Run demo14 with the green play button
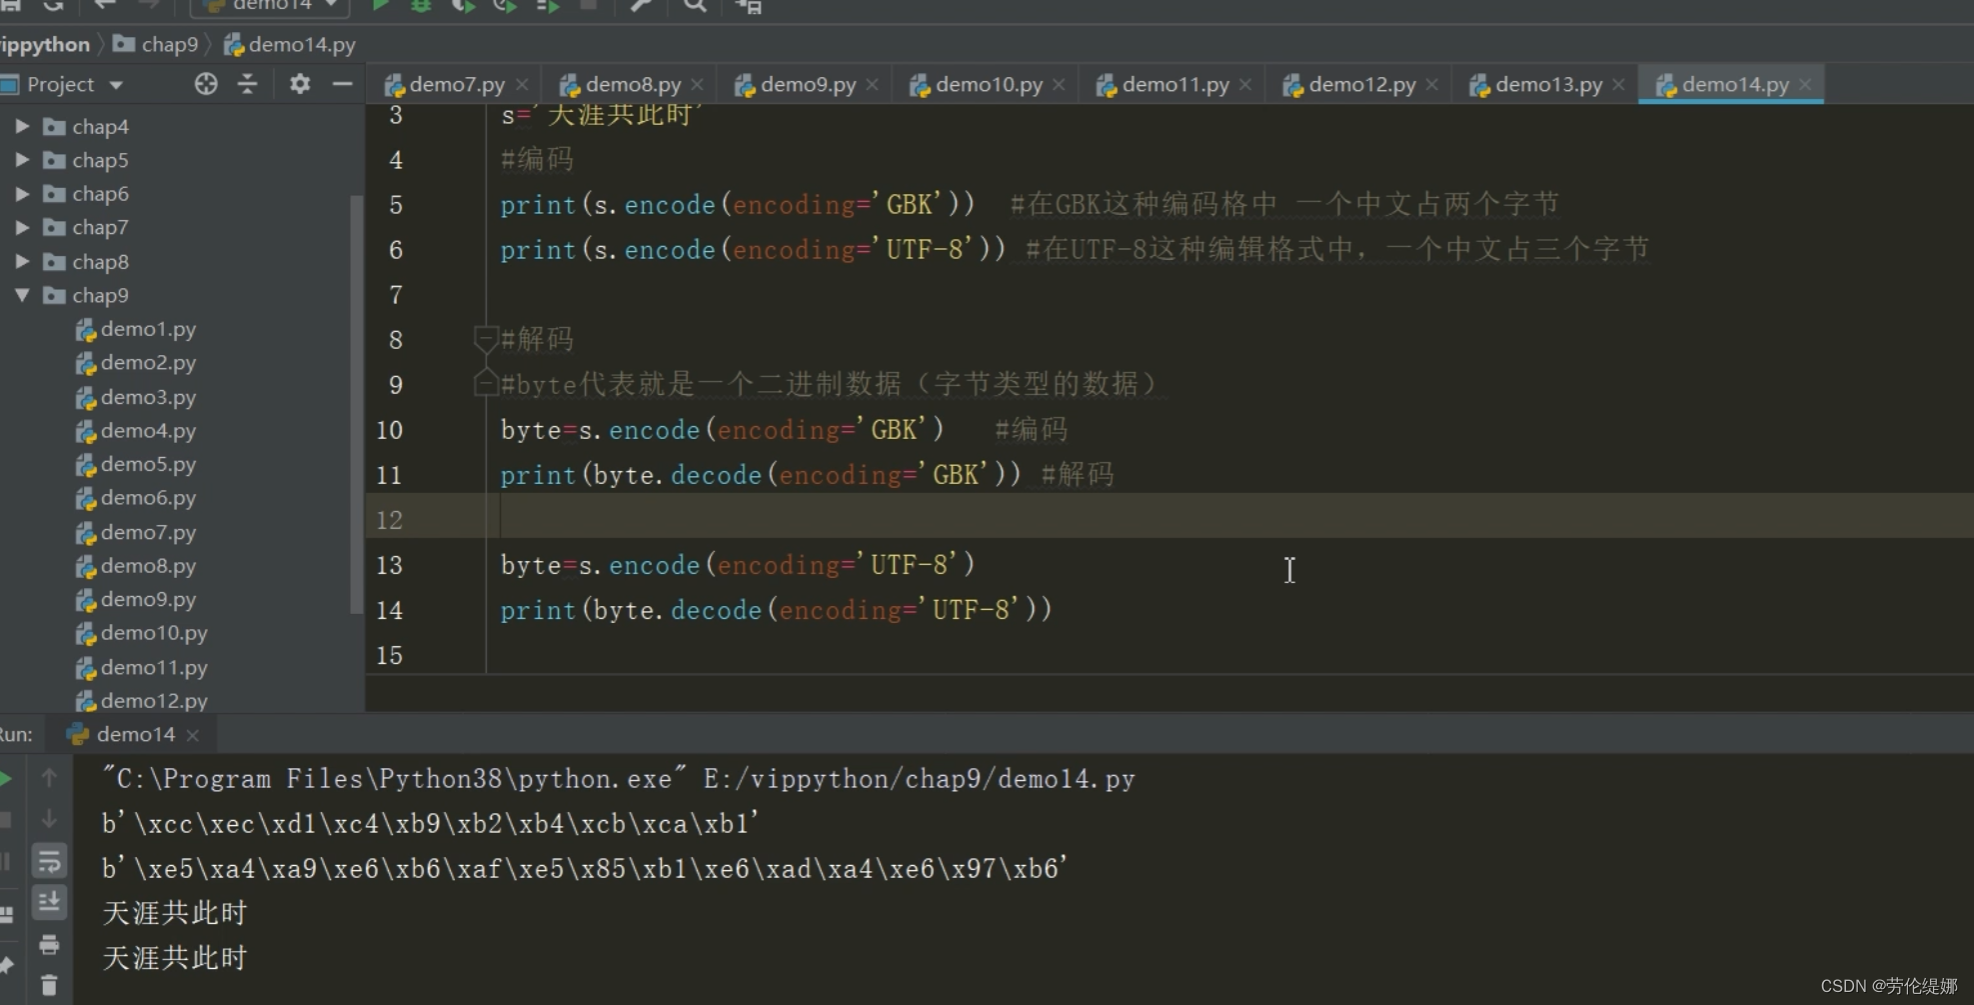1974x1005 pixels. click(x=380, y=6)
